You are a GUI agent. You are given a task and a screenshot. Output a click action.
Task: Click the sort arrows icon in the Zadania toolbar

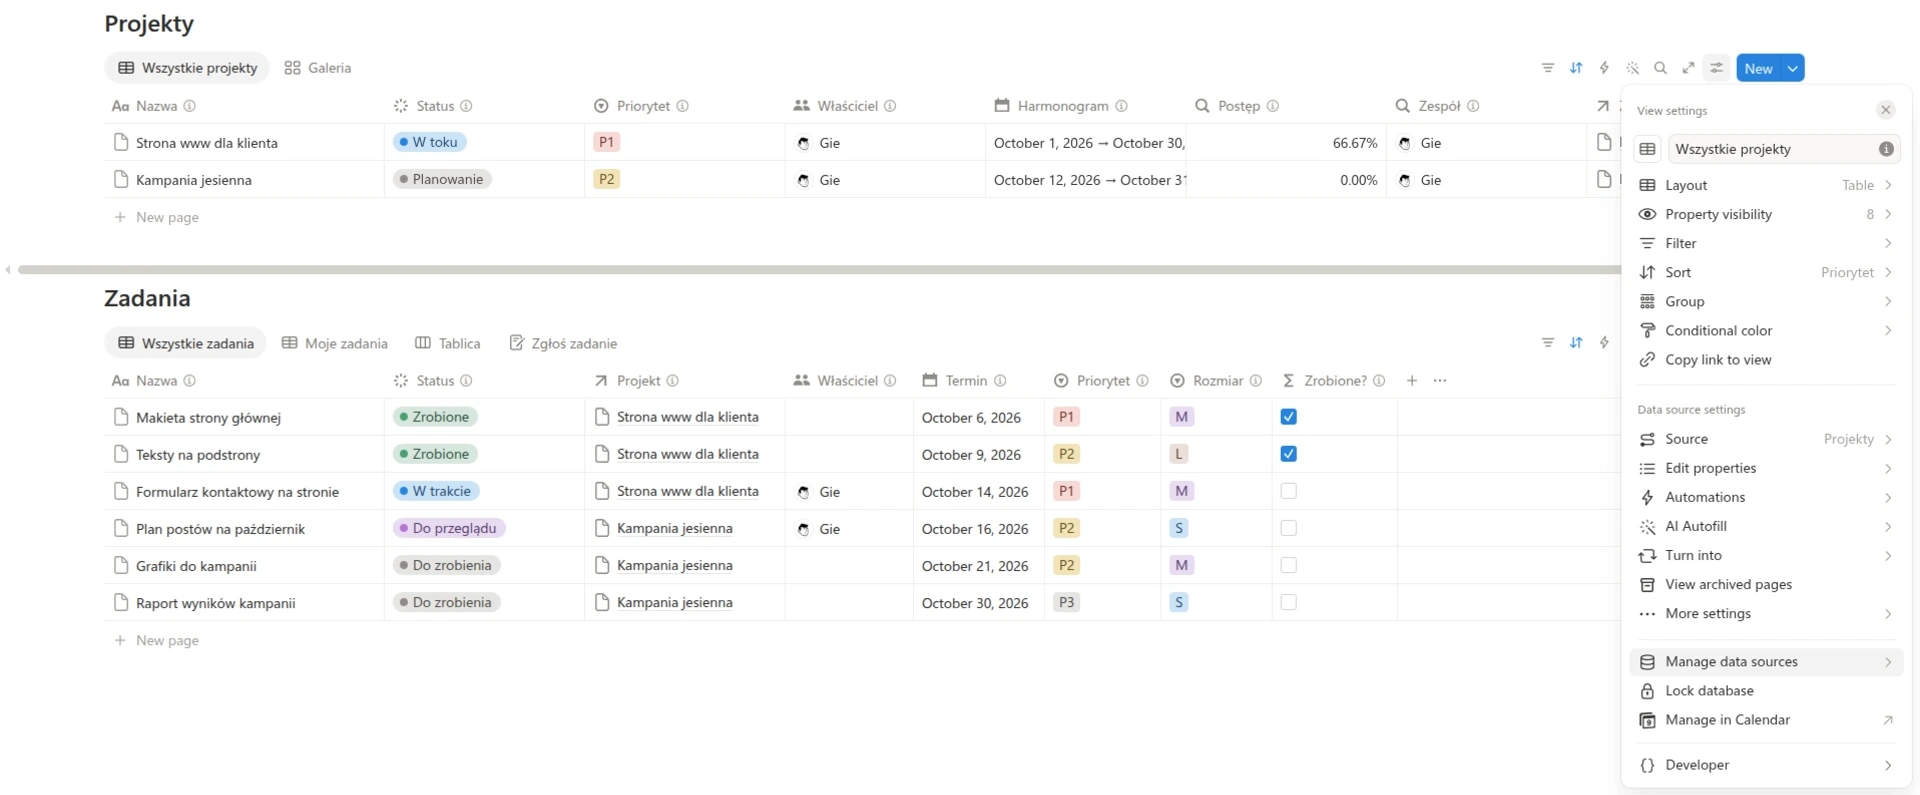[x=1576, y=343]
